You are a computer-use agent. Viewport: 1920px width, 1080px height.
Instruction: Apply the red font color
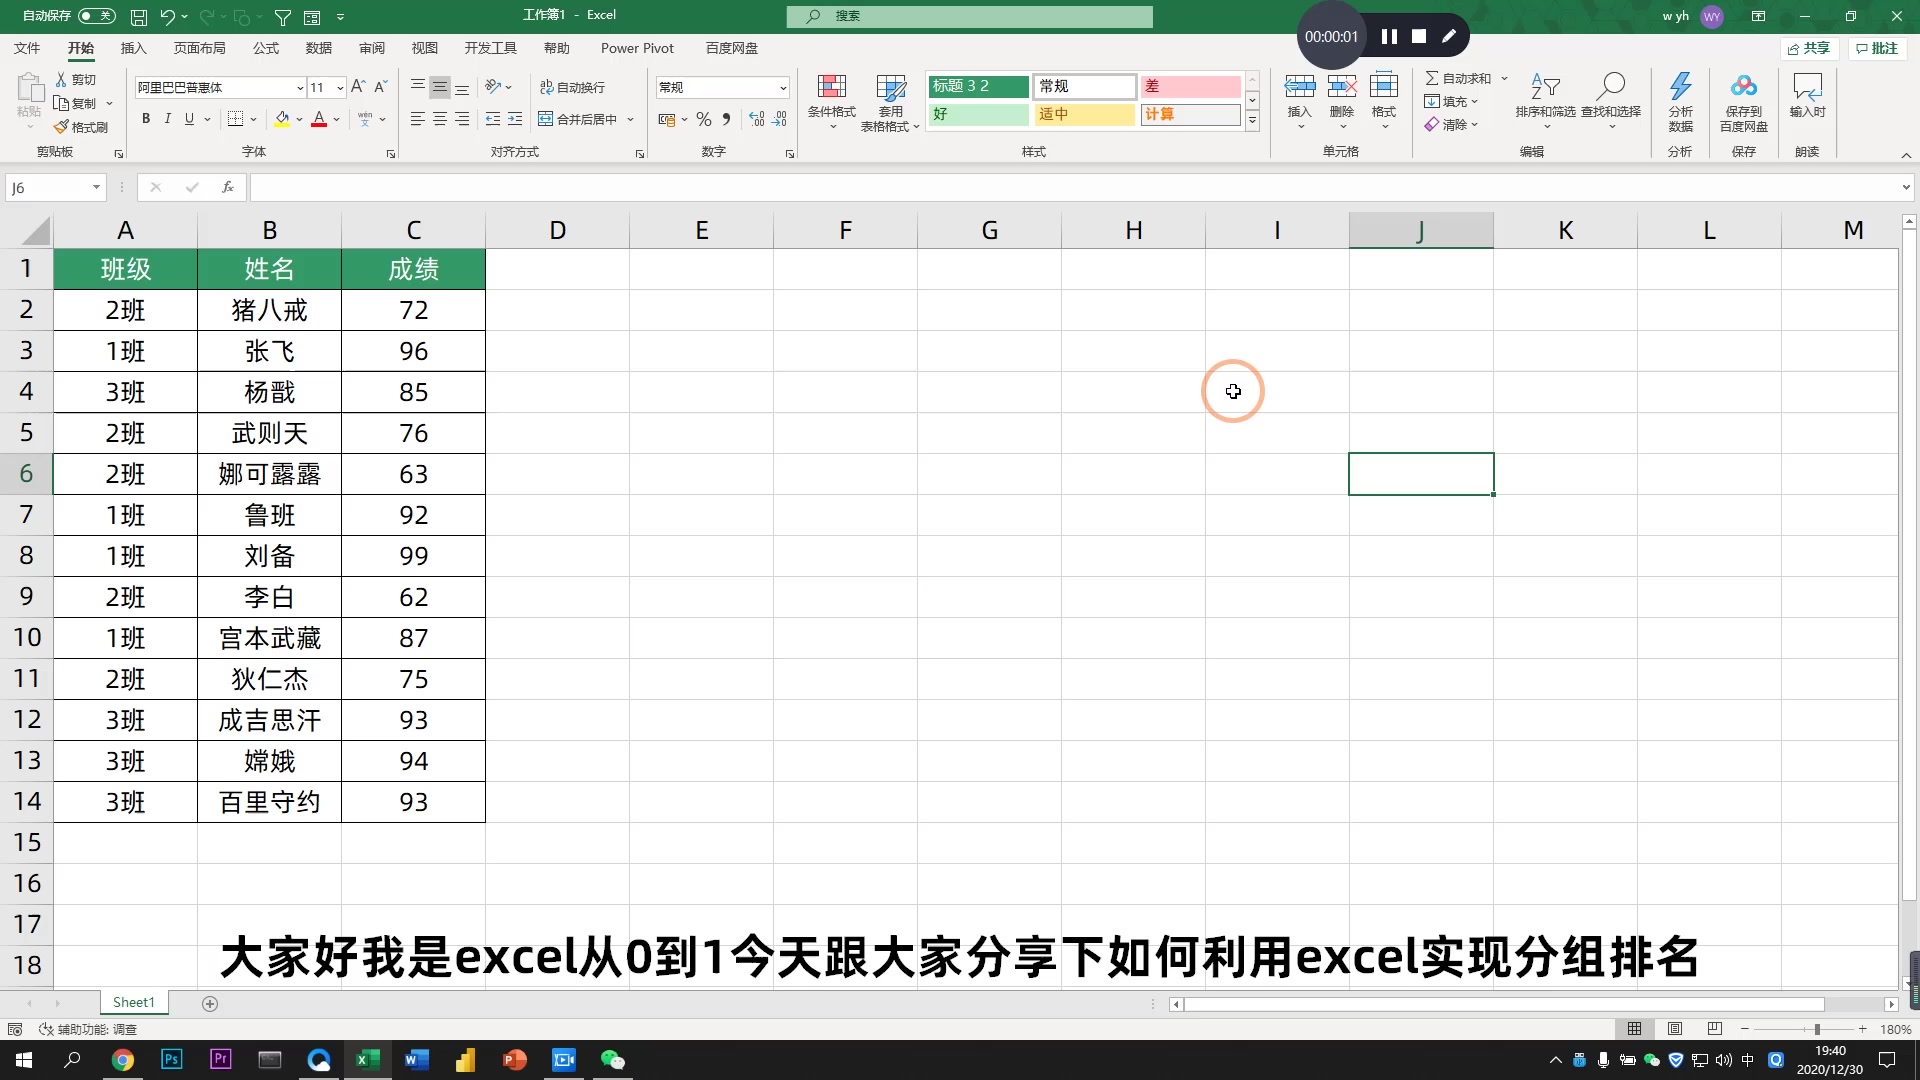[319, 119]
